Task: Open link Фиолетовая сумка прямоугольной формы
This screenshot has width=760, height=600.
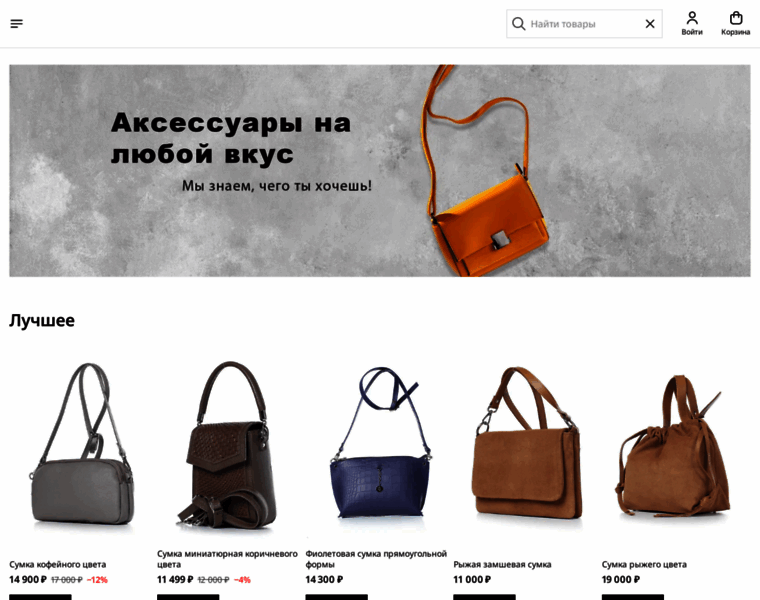Action: 376,559
